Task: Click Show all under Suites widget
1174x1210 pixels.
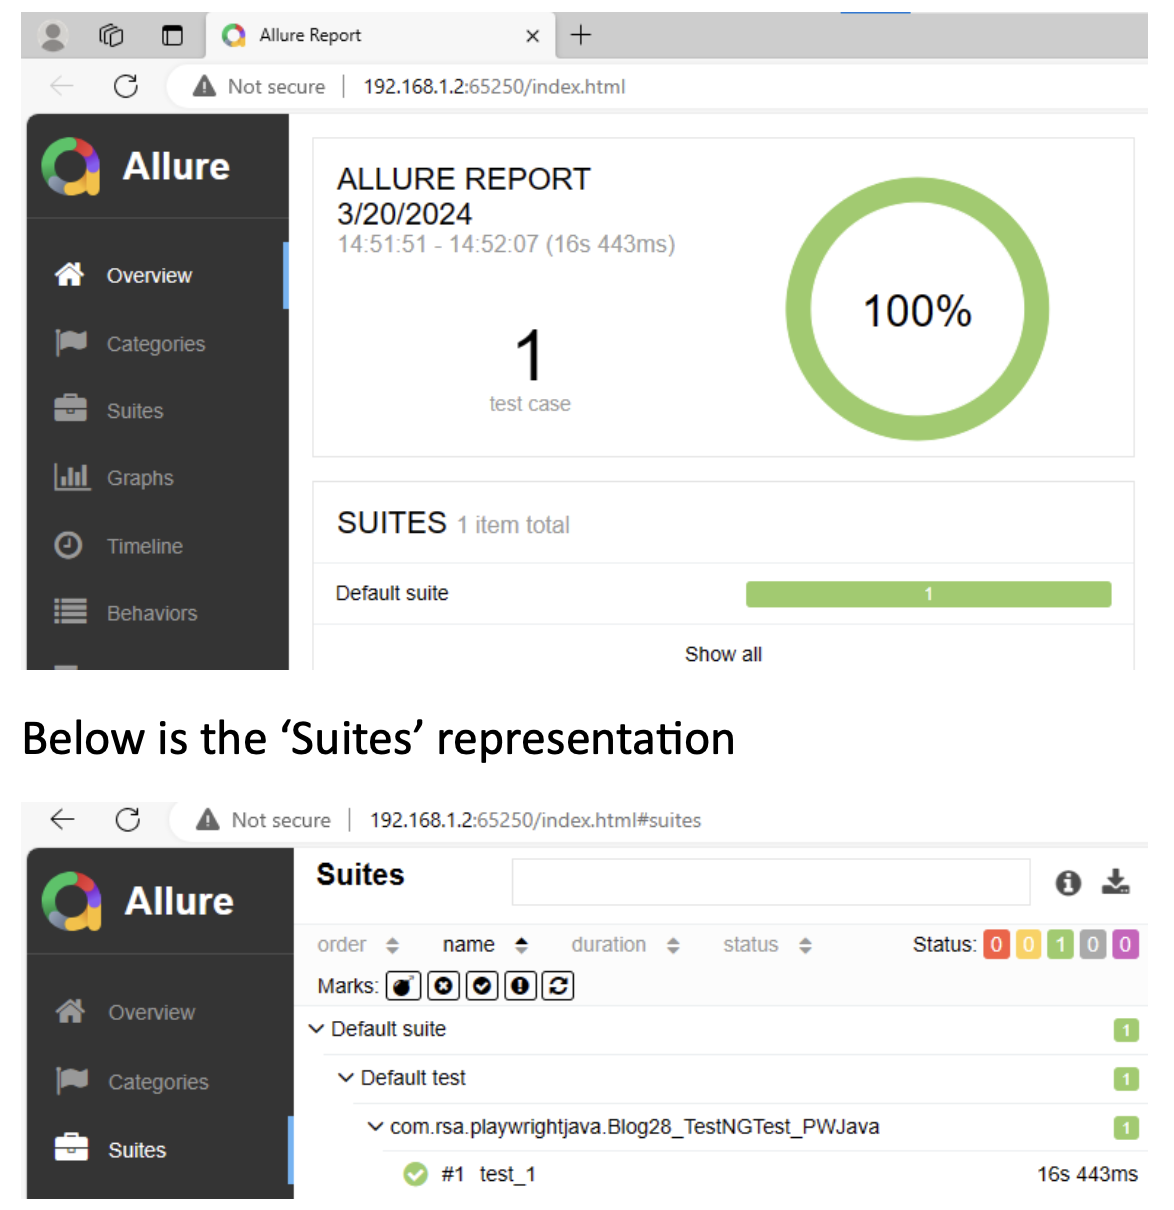Action: [723, 654]
